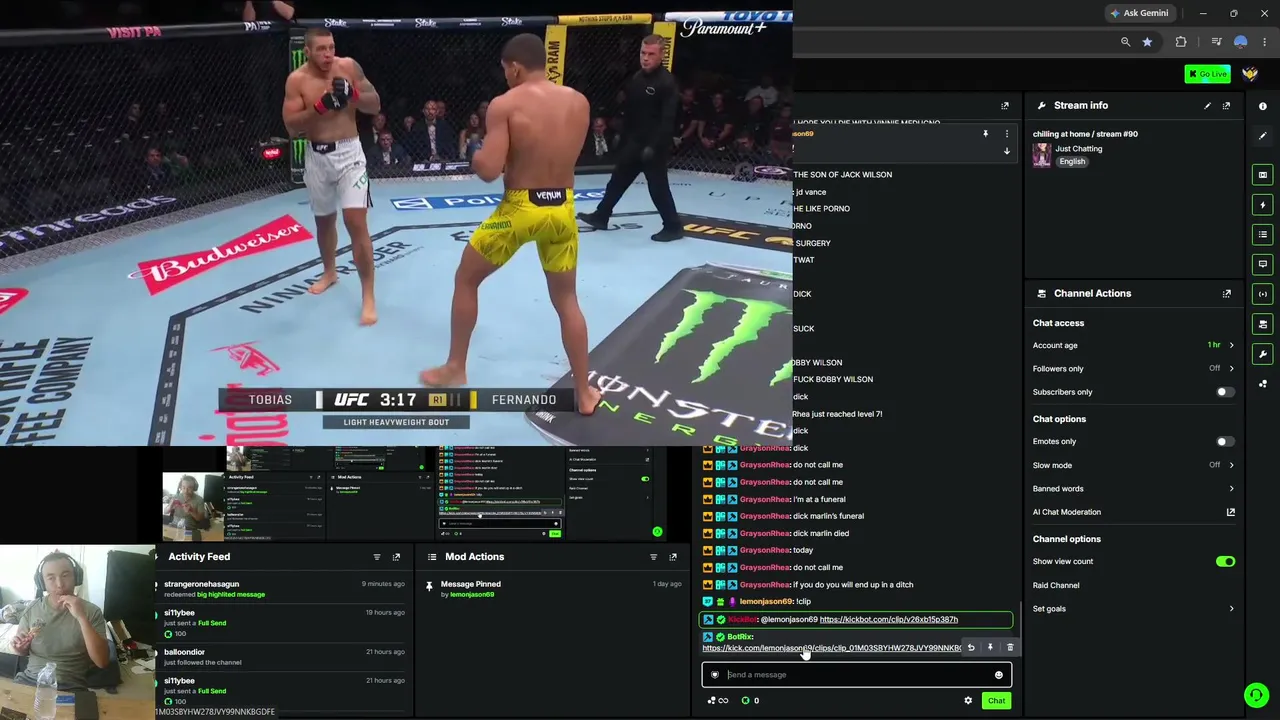Pop out the Mod Actions panel
Viewport: 1280px width, 720px height.
click(673, 557)
